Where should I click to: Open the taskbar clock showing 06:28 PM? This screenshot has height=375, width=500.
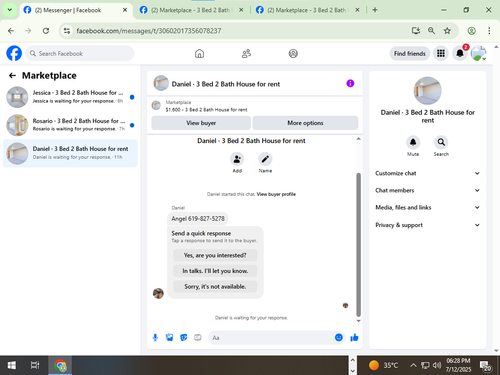pyautogui.click(x=458, y=365)
